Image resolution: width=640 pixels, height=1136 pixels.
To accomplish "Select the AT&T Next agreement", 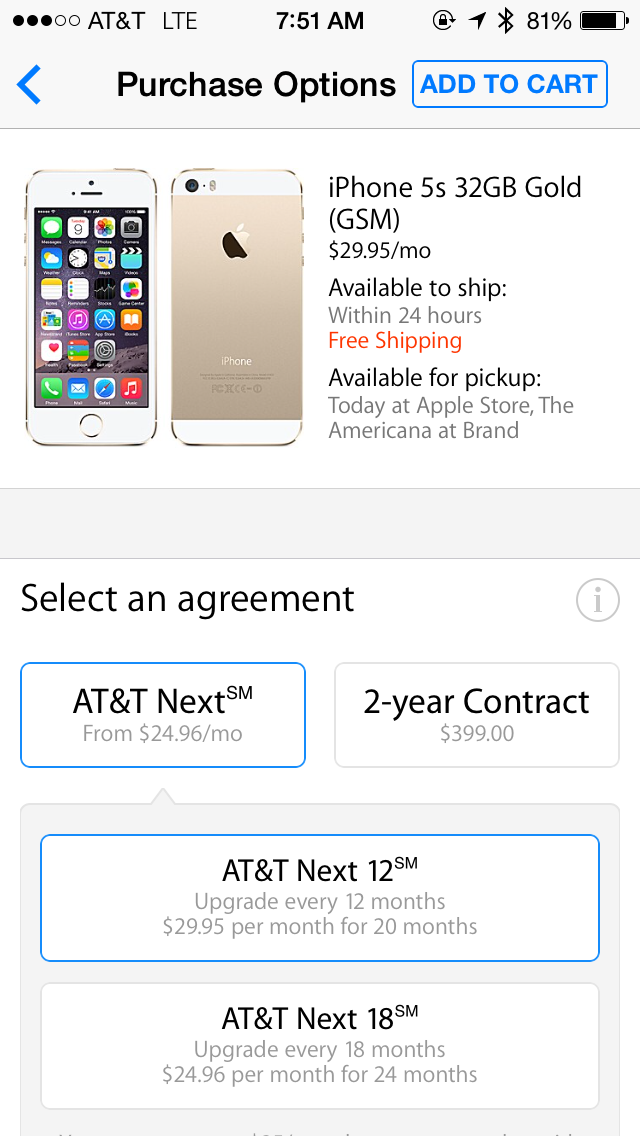I will click(163, 714).
